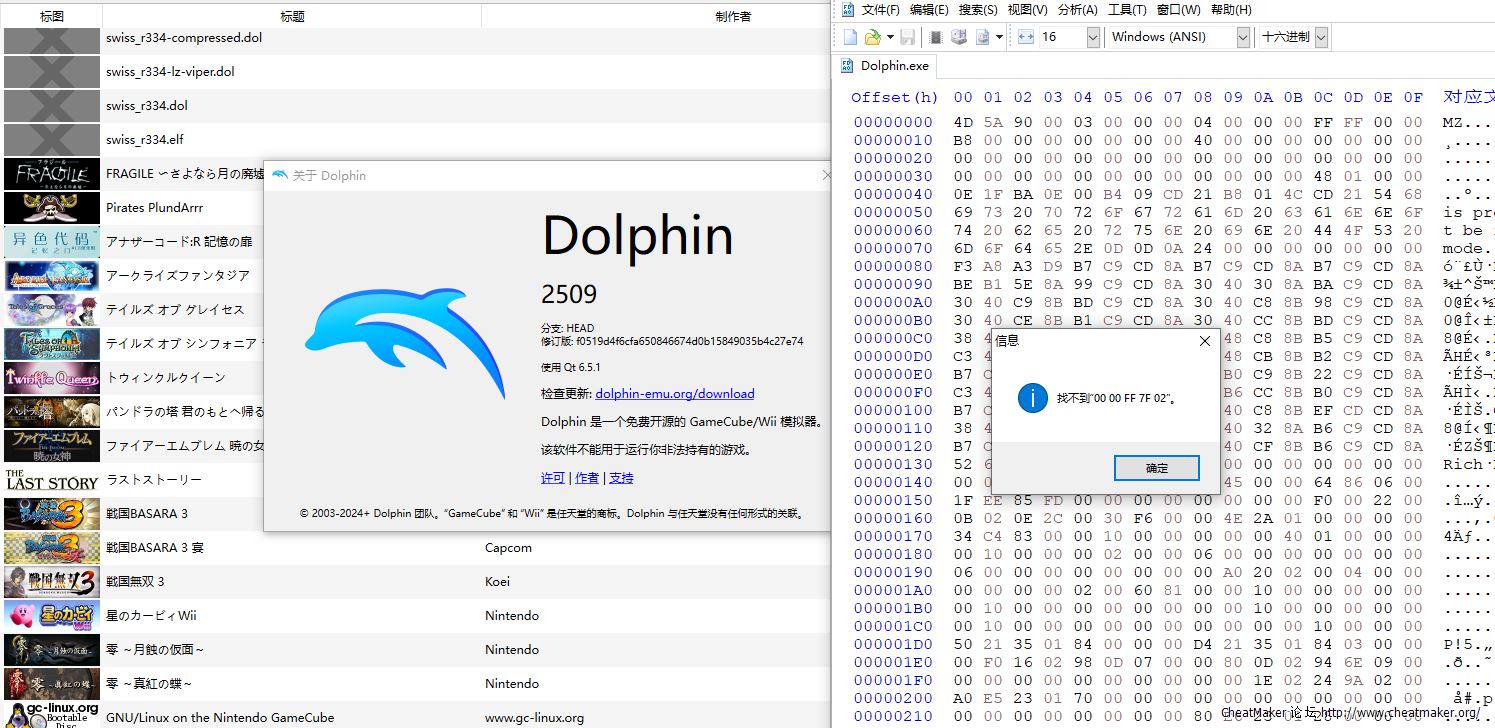The height and width of the screenshot is (728, 1495).
Task: Expand the recent files arrow beside Open
Action: [890, 37]
